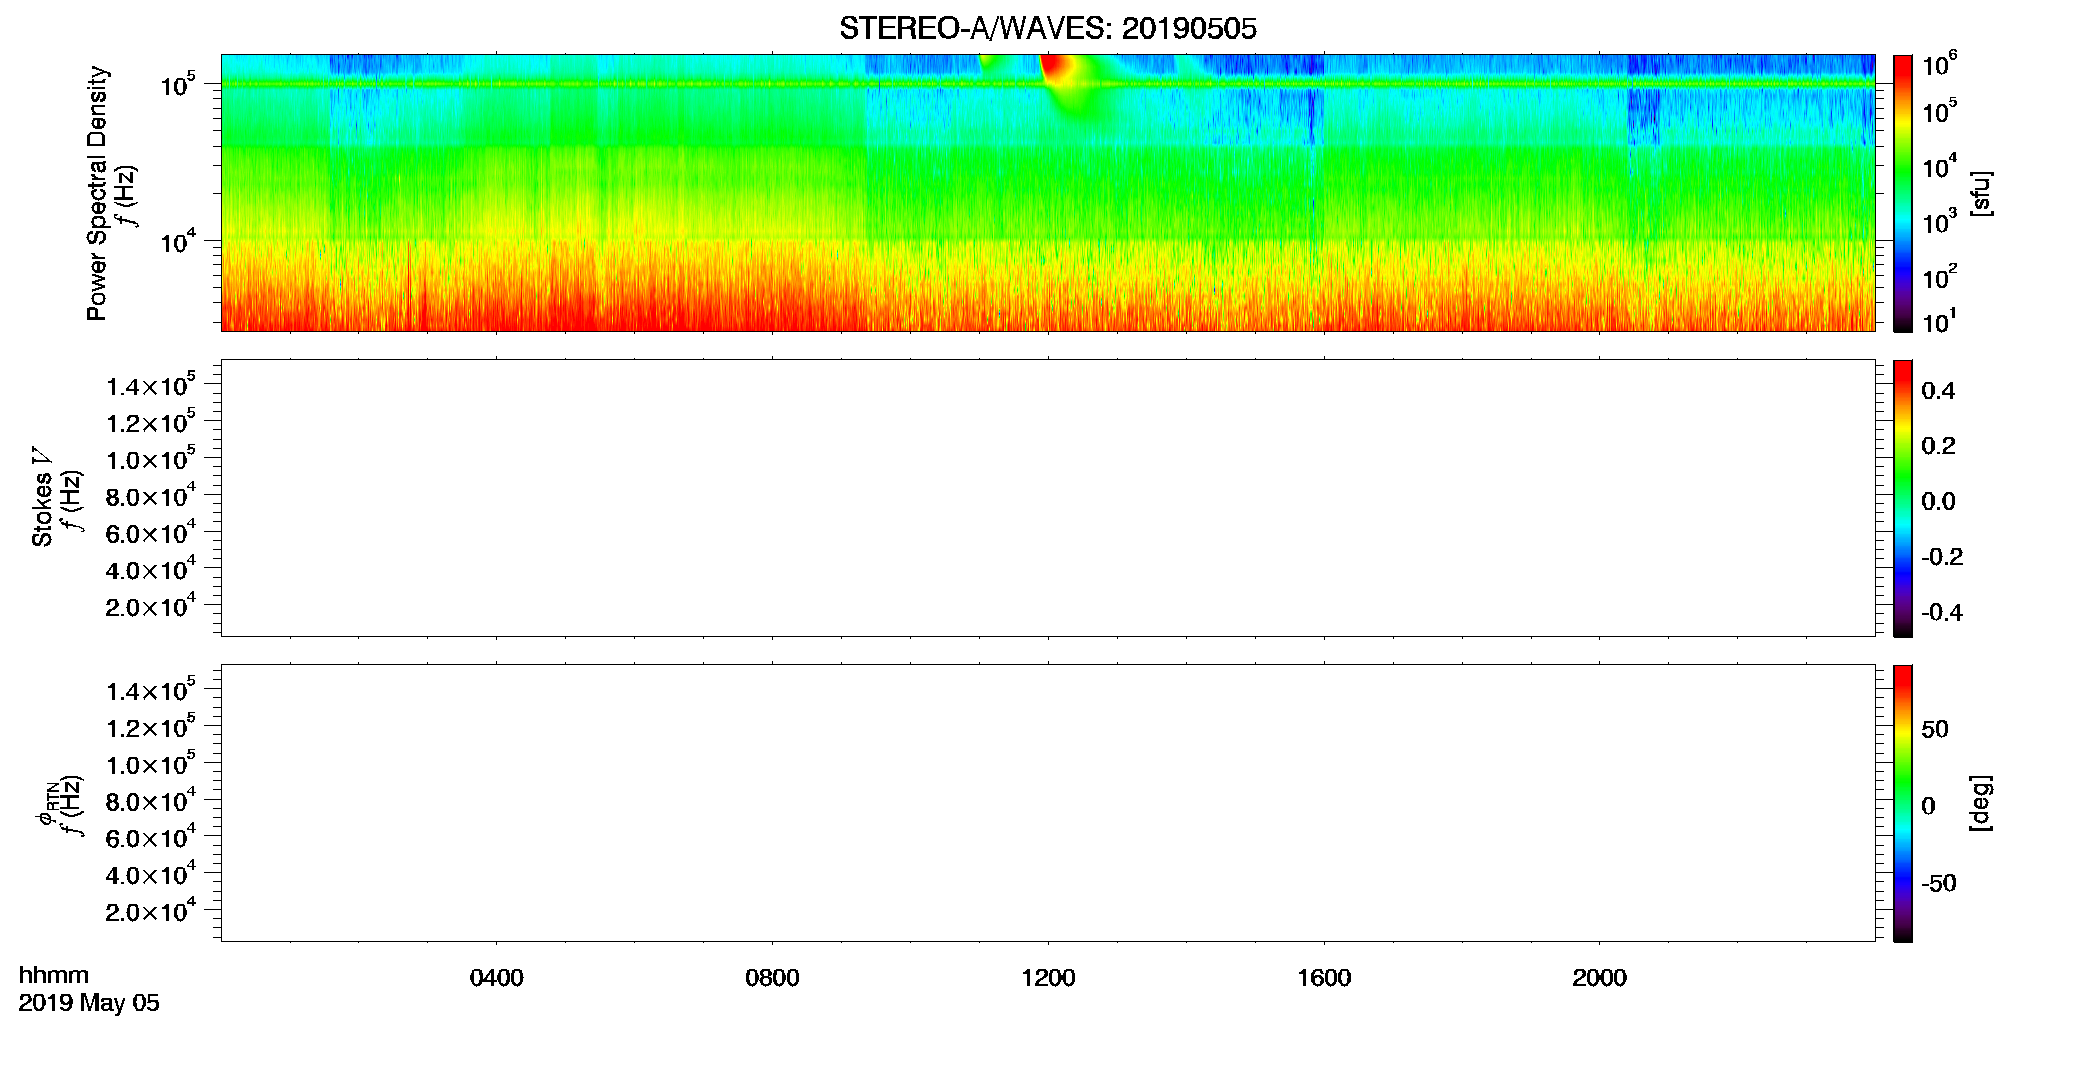This screenshot has height=1080, width=2096.
Task: Click the 2019 May 05 date label
Action: point(89,1003)
